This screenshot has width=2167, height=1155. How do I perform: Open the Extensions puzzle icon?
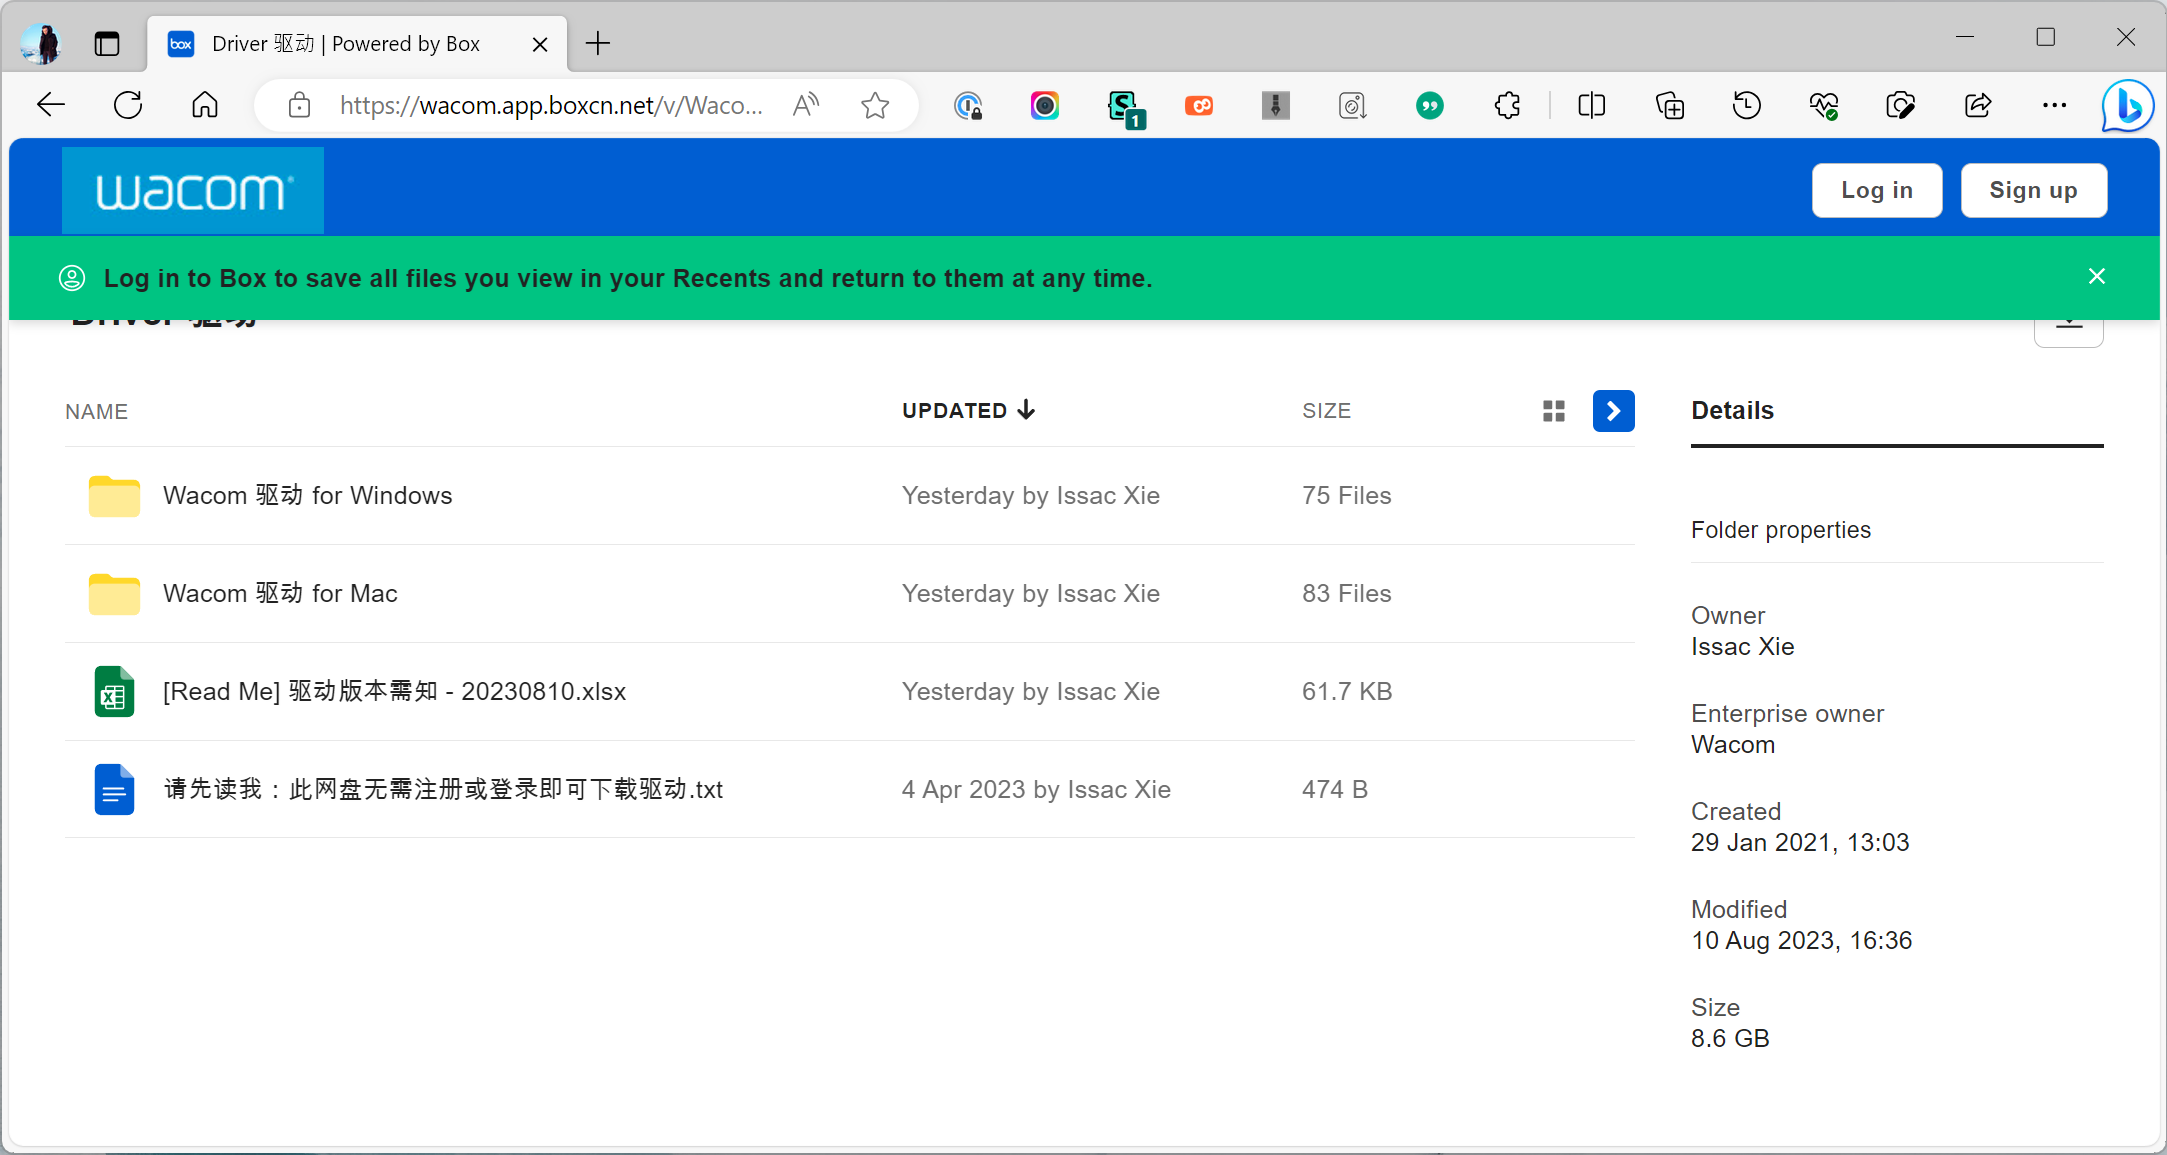pyautogui.click(x=1507, y=105)
